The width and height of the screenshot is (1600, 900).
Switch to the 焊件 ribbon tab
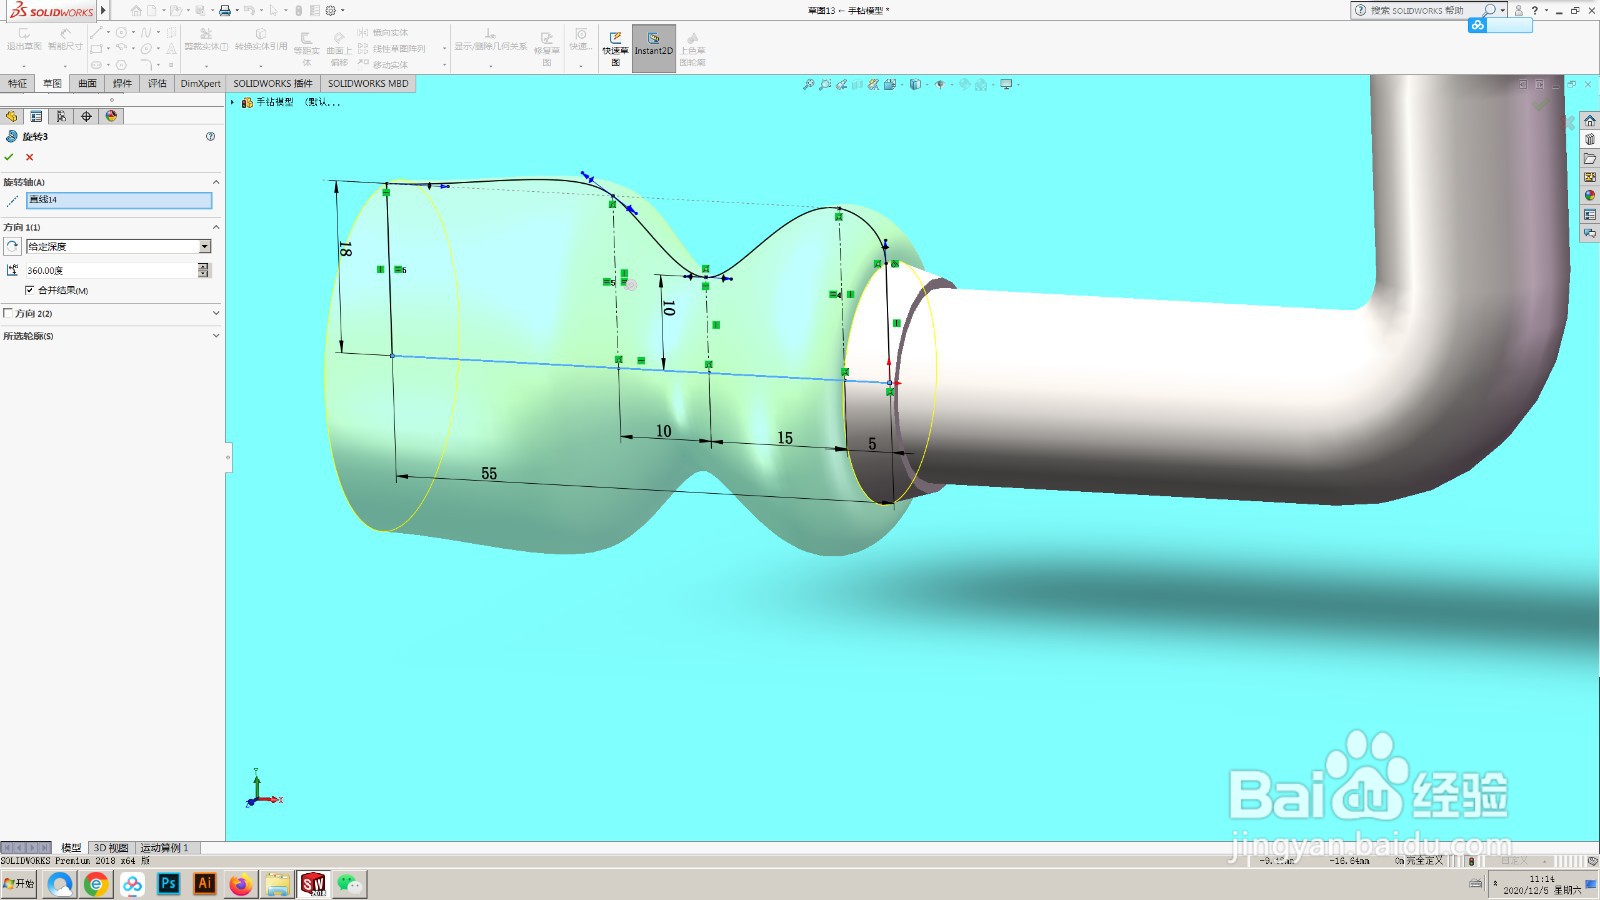[x=122, y=83]
